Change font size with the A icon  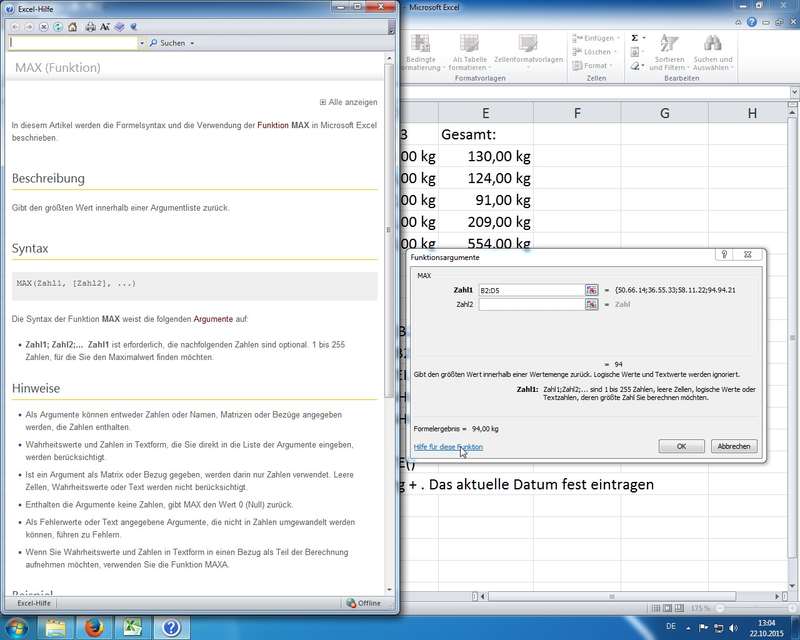click(x=105, y=26)
